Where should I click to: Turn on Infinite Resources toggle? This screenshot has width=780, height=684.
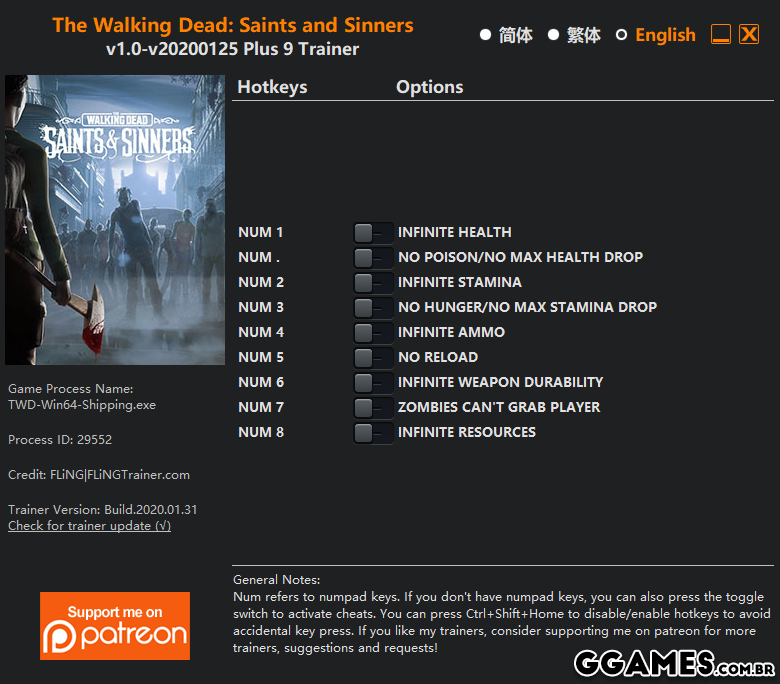(373, 432)
